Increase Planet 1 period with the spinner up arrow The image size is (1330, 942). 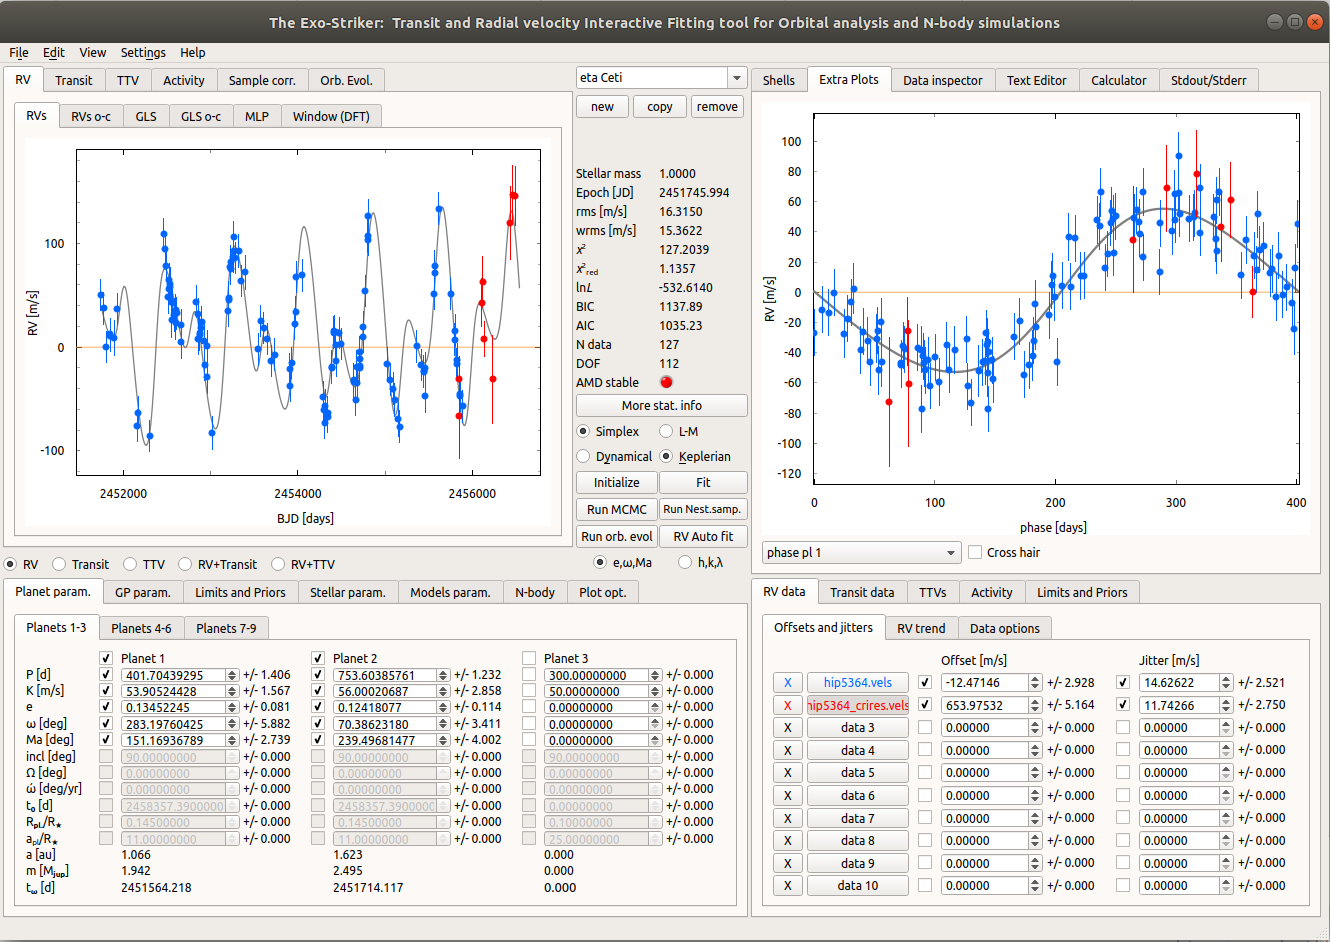tap(230, 671)
